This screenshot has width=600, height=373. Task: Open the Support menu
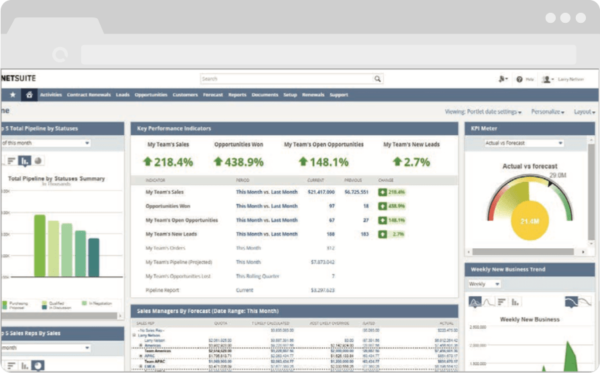pos(339,95)
